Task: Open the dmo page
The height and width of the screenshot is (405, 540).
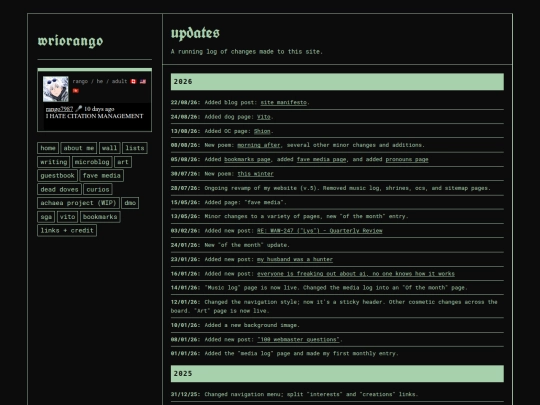Action: coord(130,203)
